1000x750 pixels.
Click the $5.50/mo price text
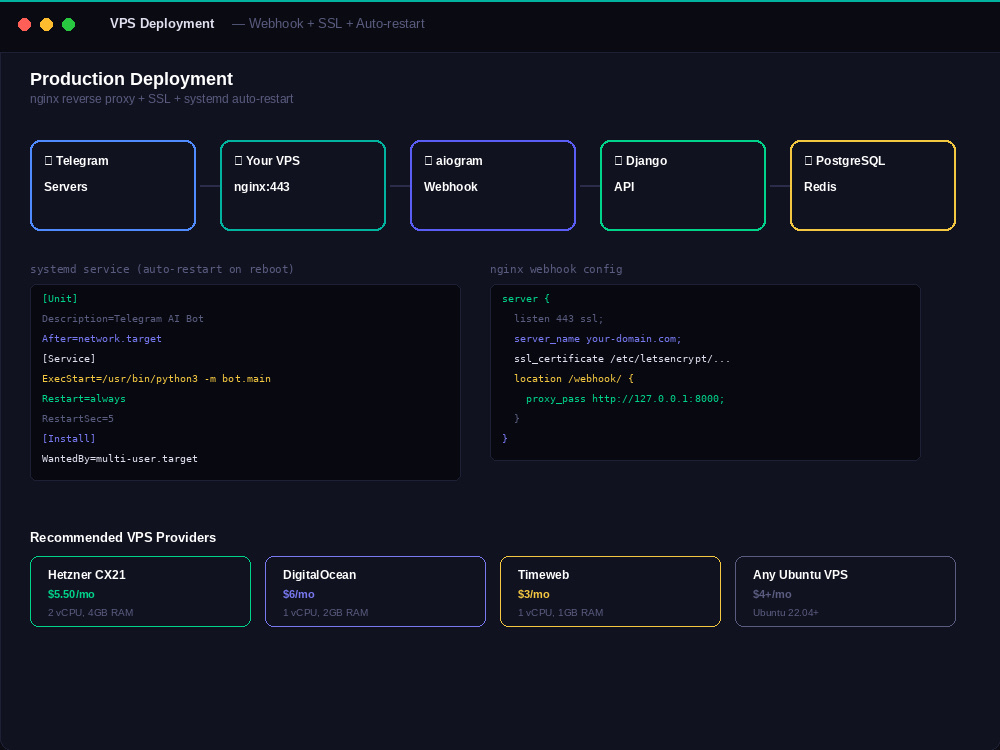click(71, 594)
